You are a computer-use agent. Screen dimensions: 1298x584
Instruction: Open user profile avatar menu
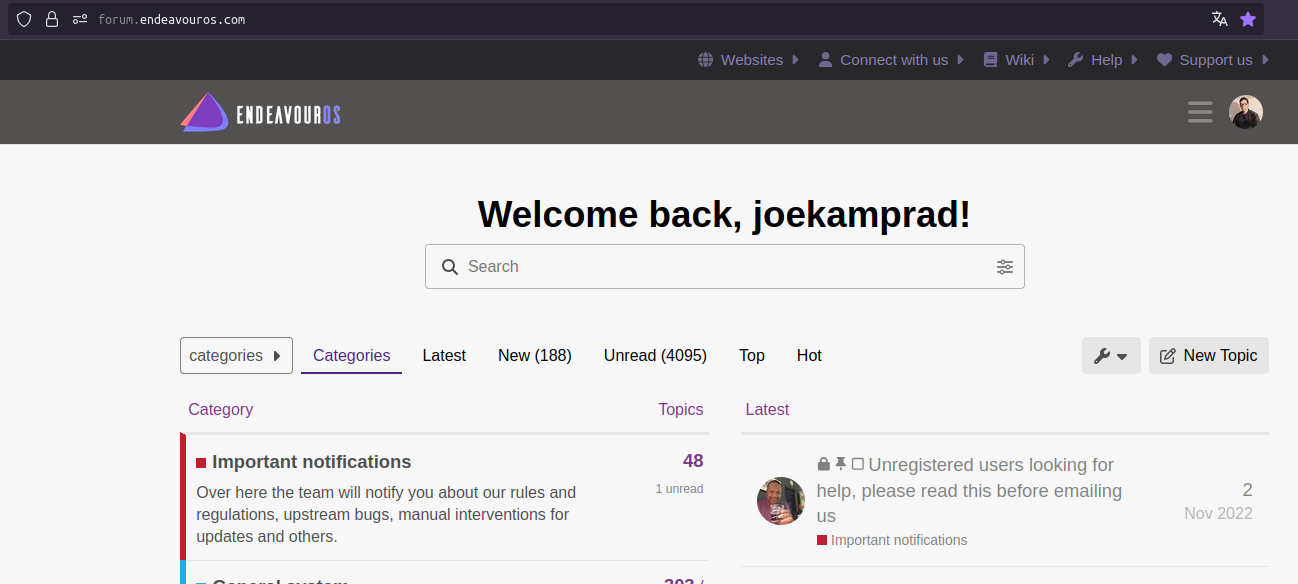tap(1245, 112)
